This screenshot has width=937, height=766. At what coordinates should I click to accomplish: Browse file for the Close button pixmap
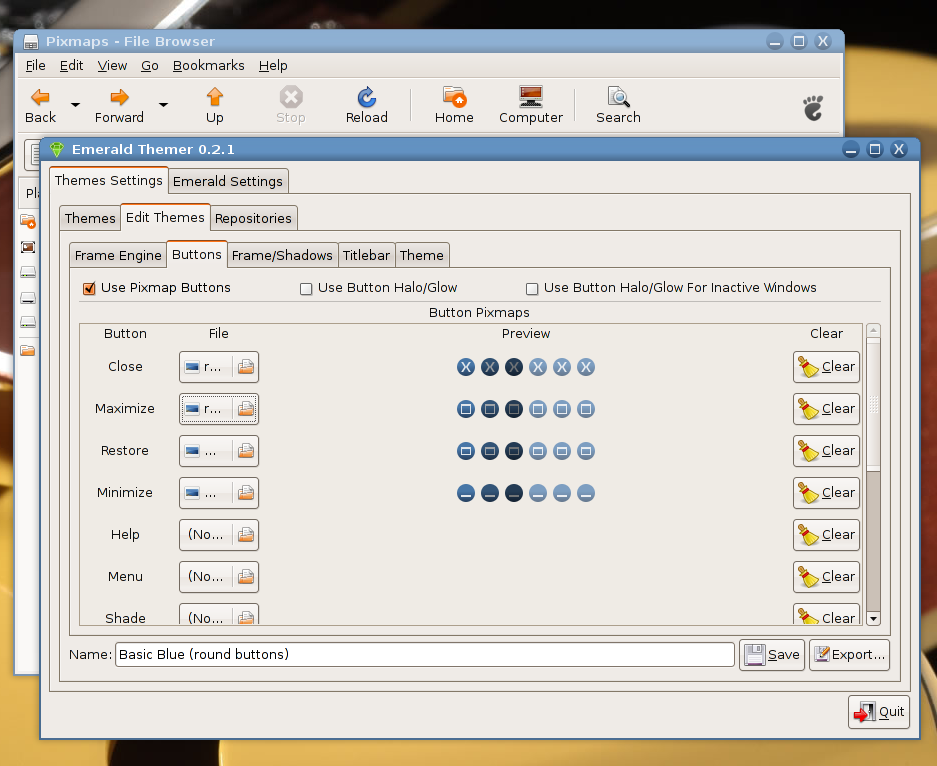[246, 367]
